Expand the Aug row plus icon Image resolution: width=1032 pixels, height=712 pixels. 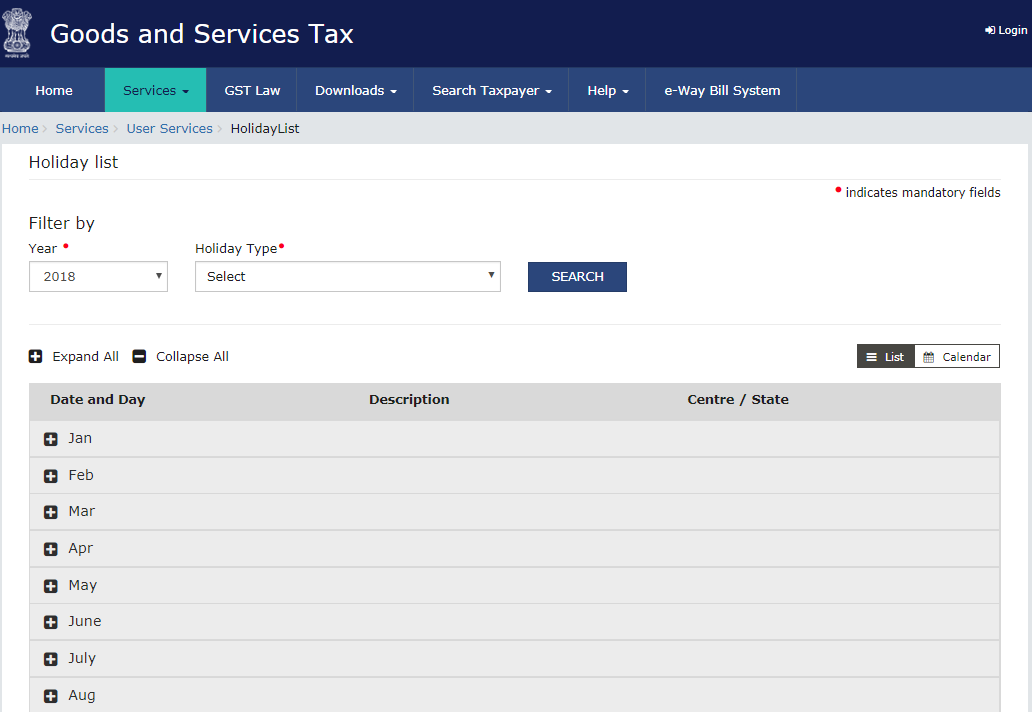(x=51, y=696)
